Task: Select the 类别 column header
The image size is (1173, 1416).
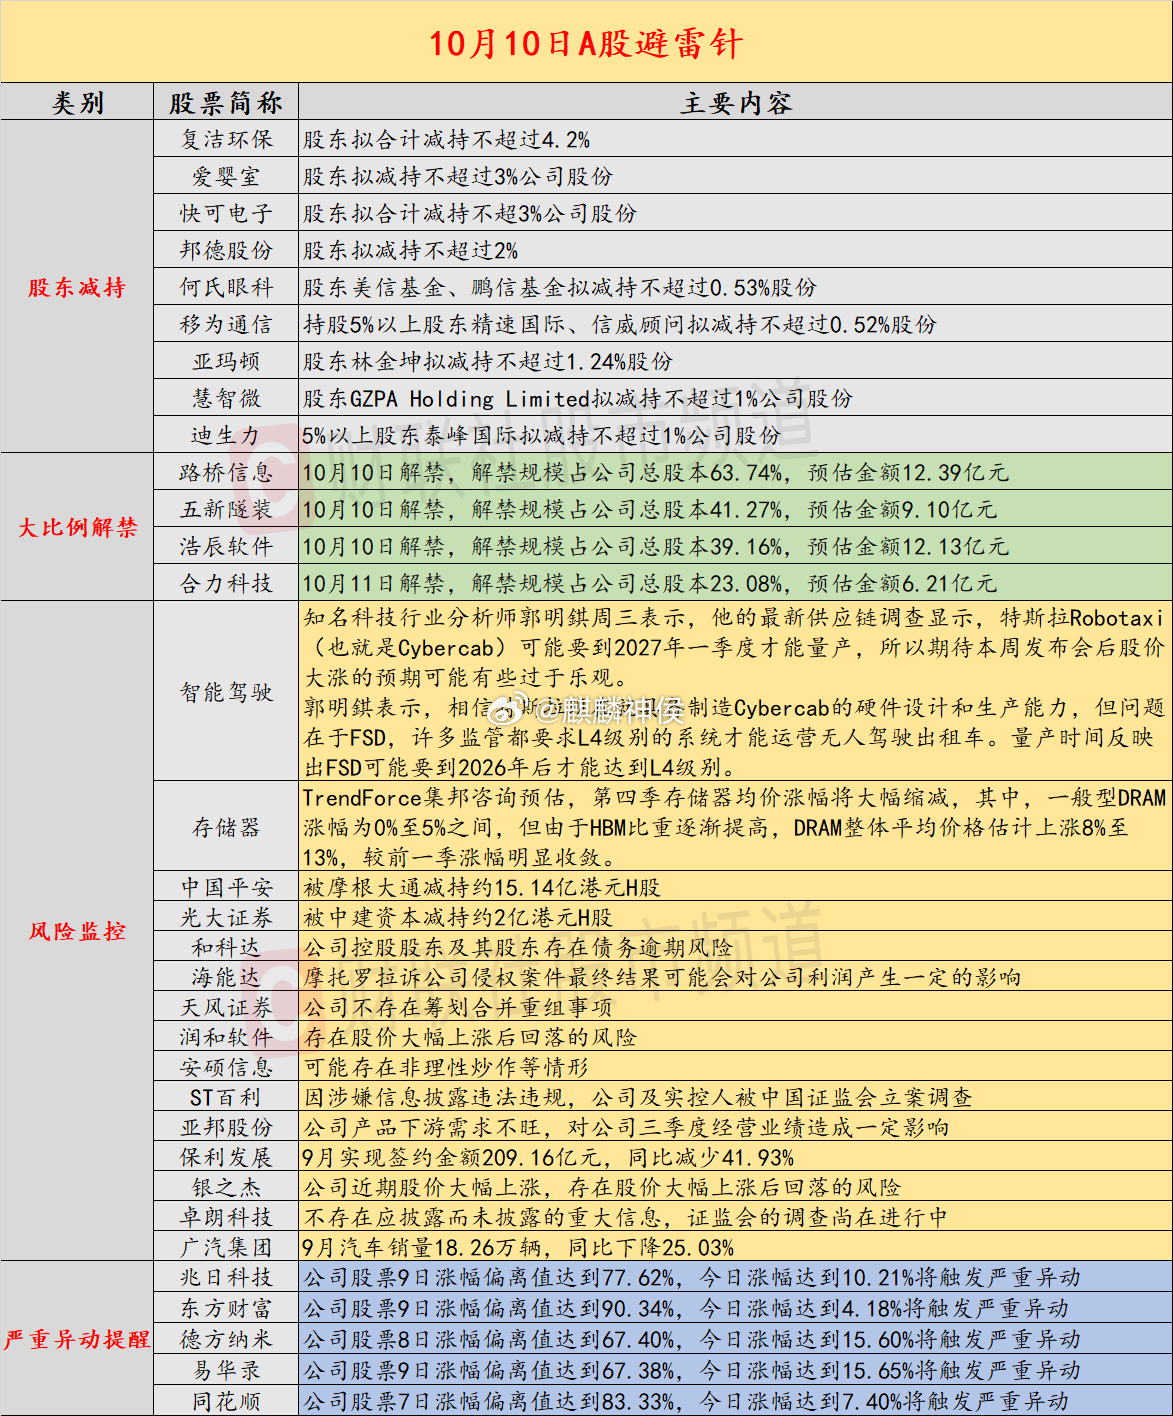Action: 77,102
